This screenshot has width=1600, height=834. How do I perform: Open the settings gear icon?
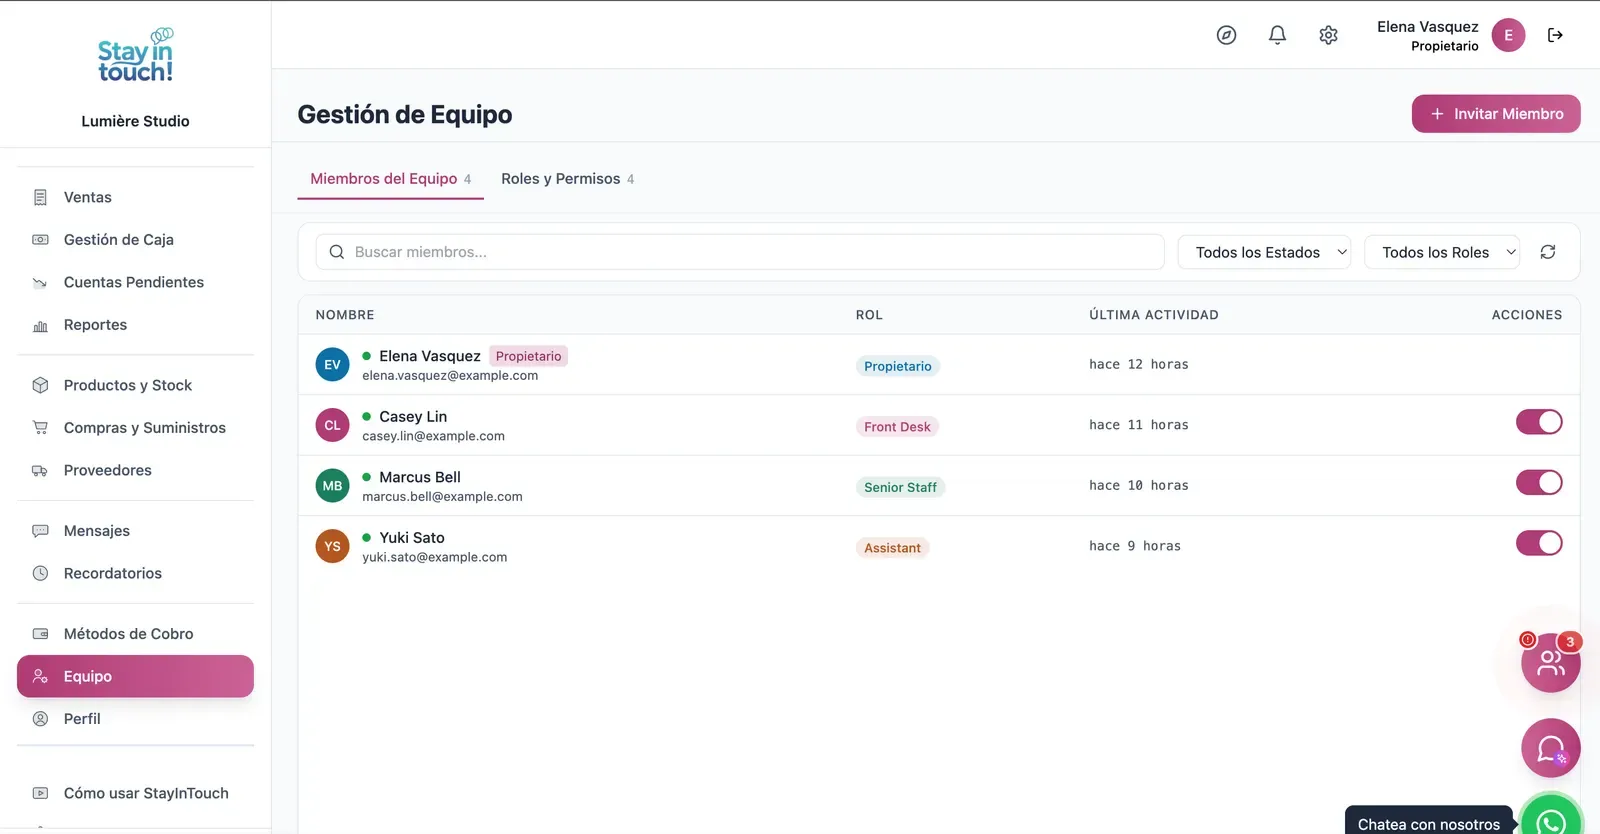tap(1328, 35)
